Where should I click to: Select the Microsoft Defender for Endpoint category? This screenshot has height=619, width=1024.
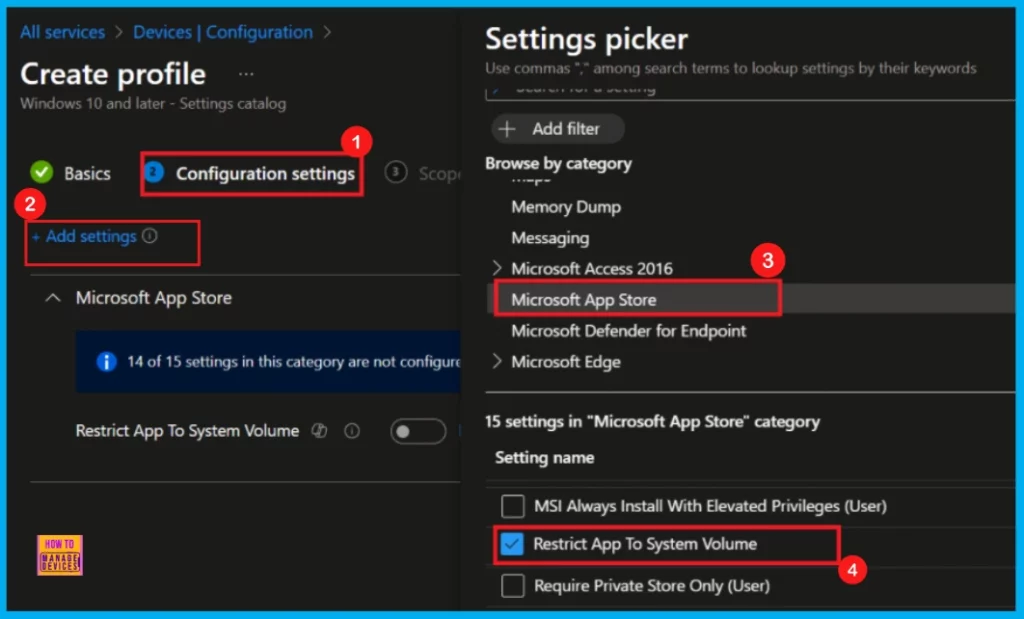628,331
